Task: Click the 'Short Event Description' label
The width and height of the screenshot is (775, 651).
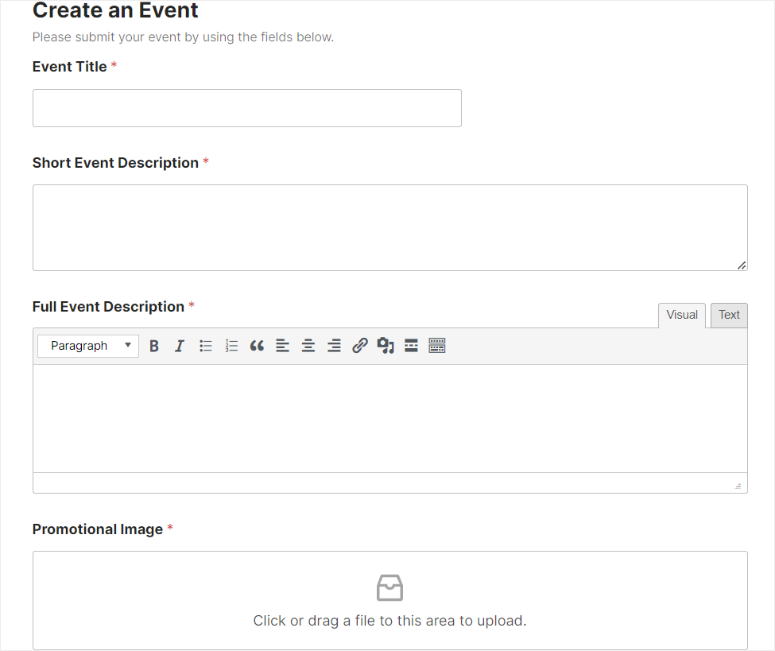Action: (115, 163)
